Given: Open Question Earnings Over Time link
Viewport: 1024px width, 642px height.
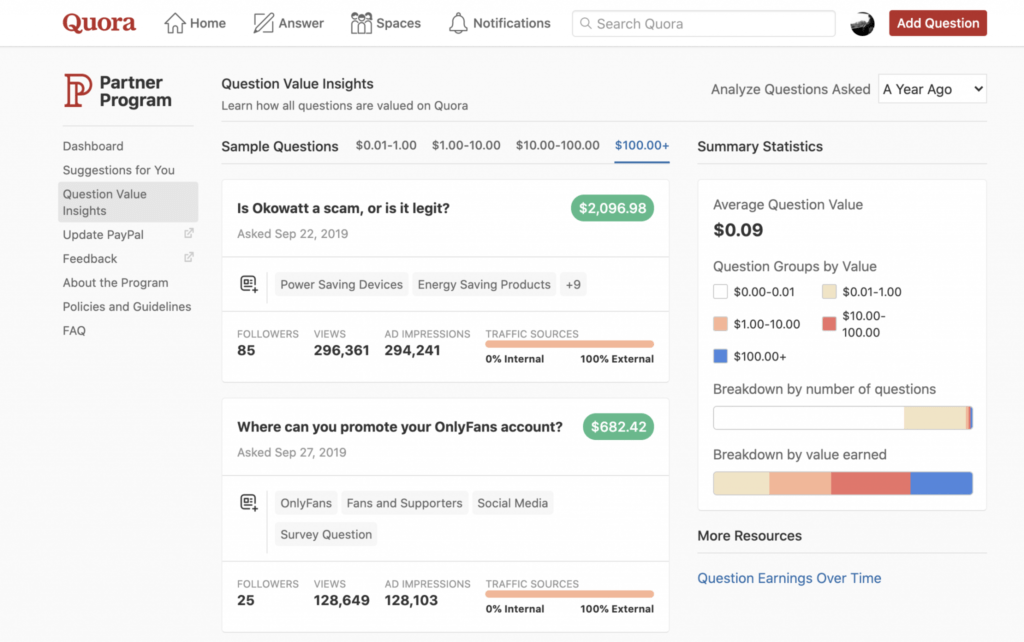Looking at the screenshot, I should (789, 578).
